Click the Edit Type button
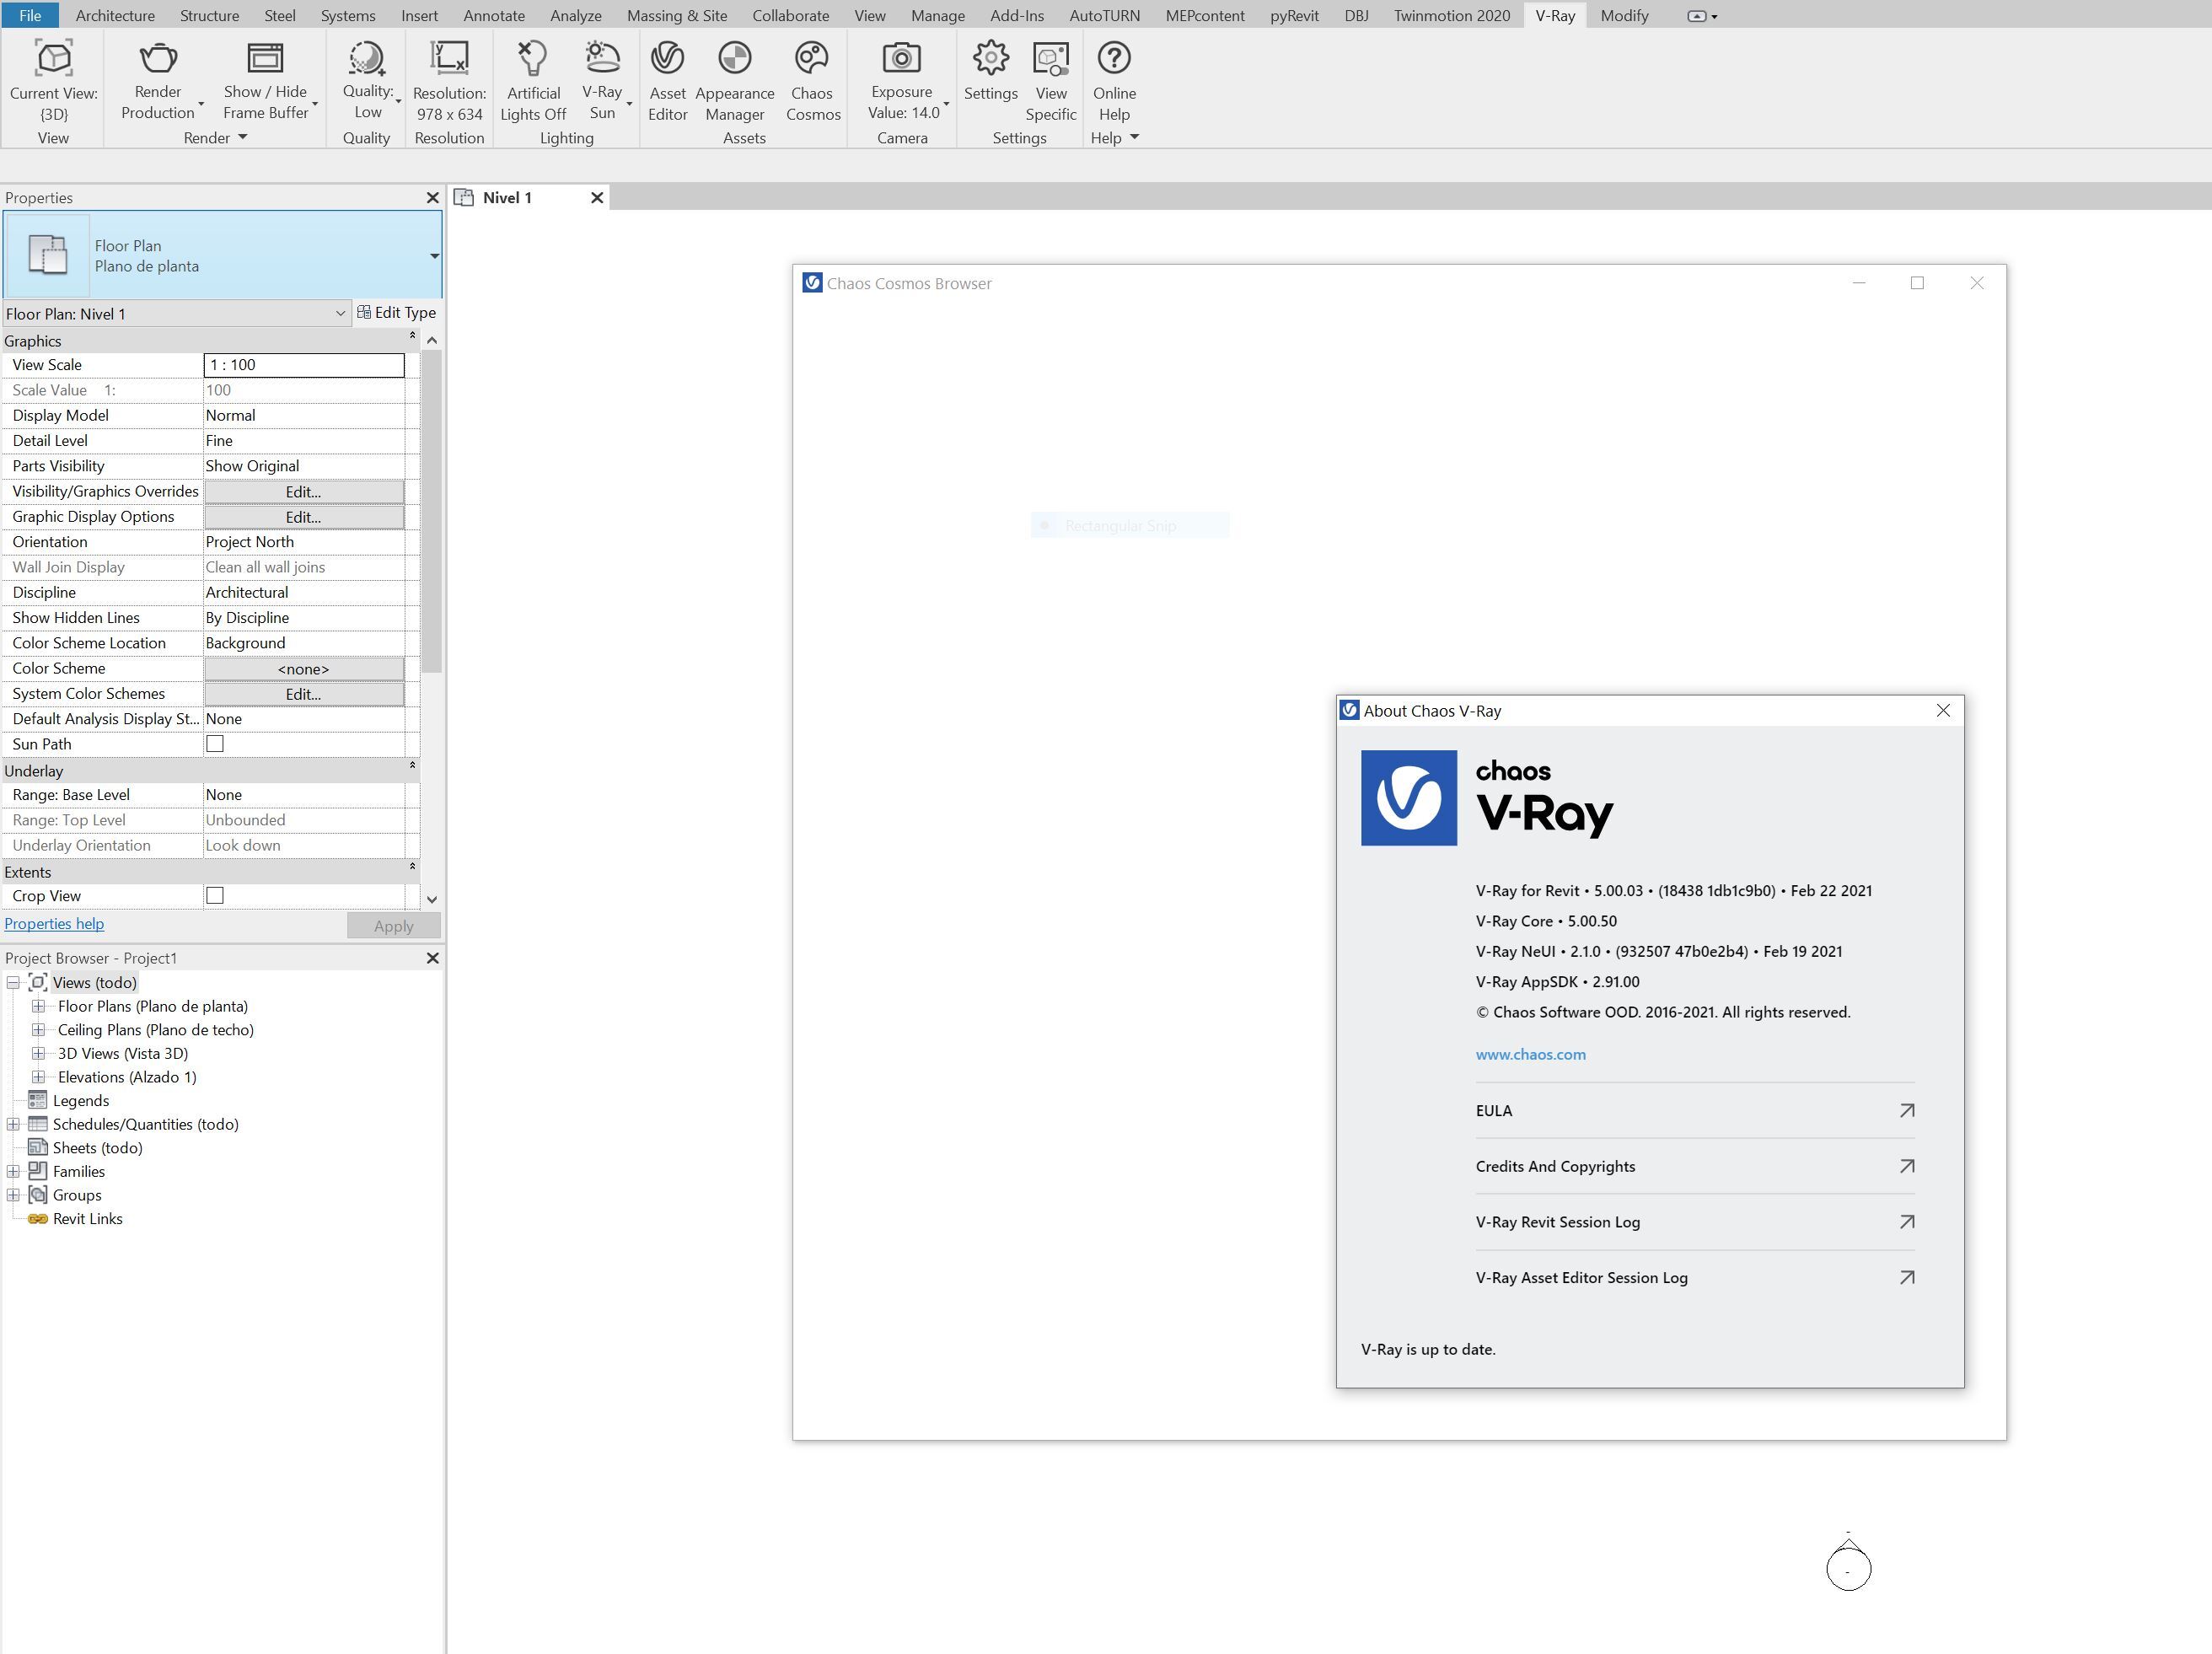This screenshot has height=1654, width=2212. pos(397,313)
